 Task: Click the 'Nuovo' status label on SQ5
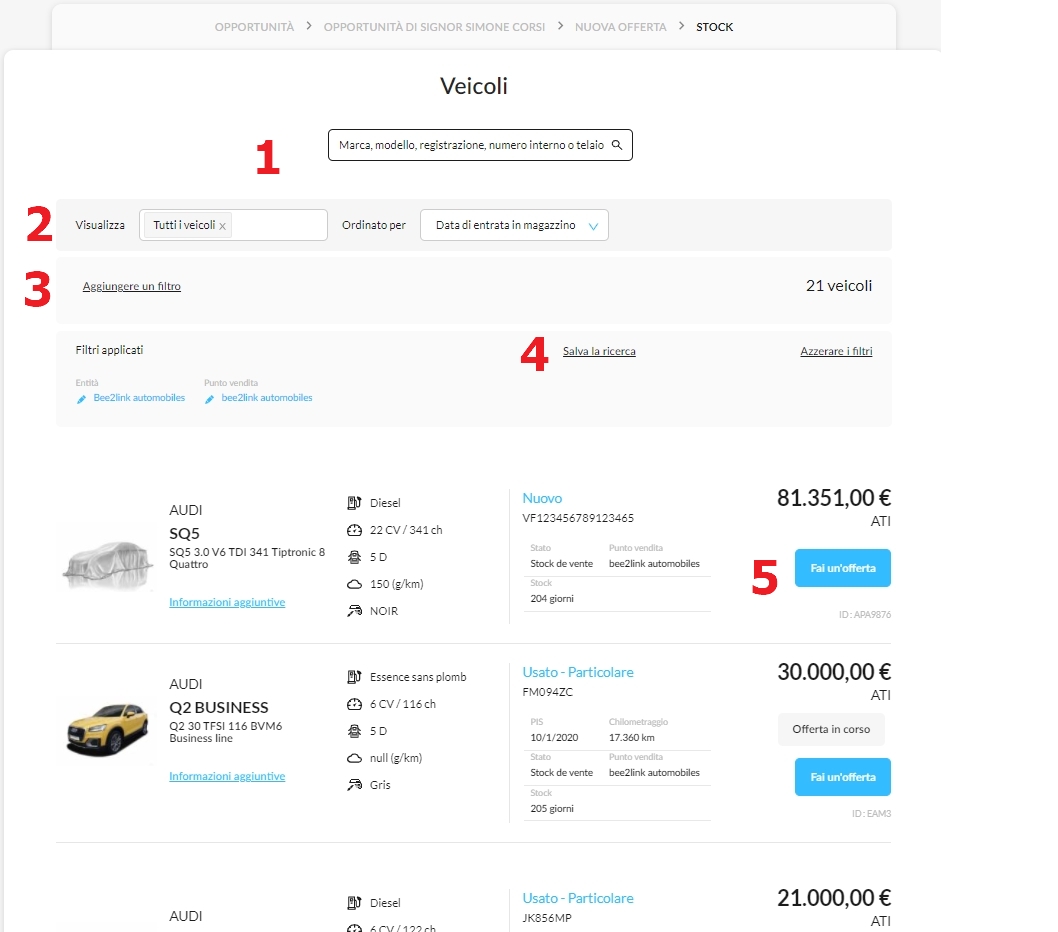point(542,498)
